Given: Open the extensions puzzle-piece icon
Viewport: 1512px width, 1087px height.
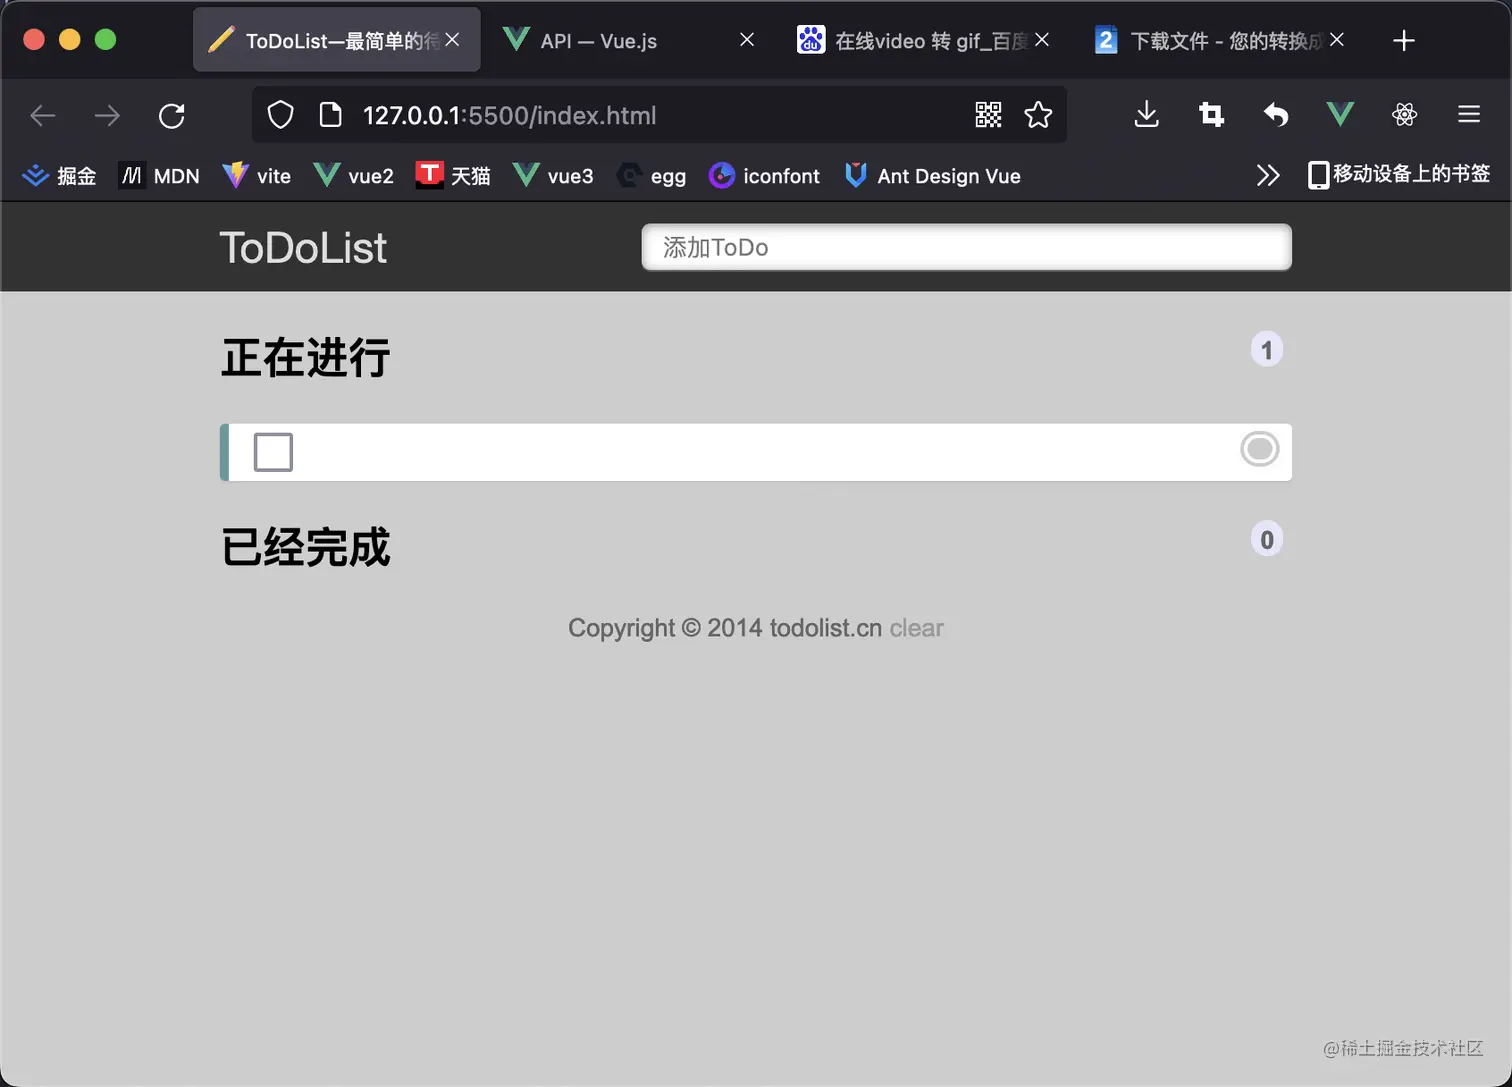Looking at the screenshot, I should point(1404,114).
